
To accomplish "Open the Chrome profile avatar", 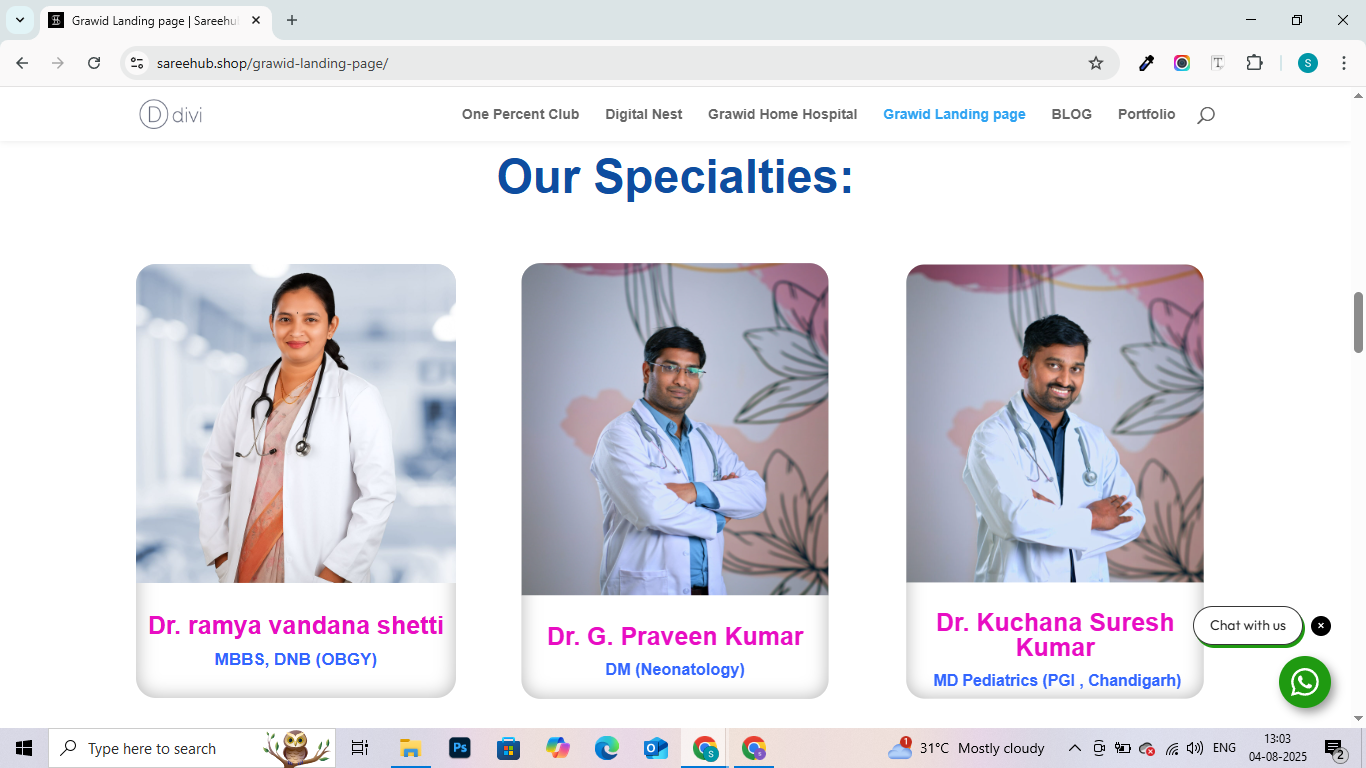I will 1308,63.
